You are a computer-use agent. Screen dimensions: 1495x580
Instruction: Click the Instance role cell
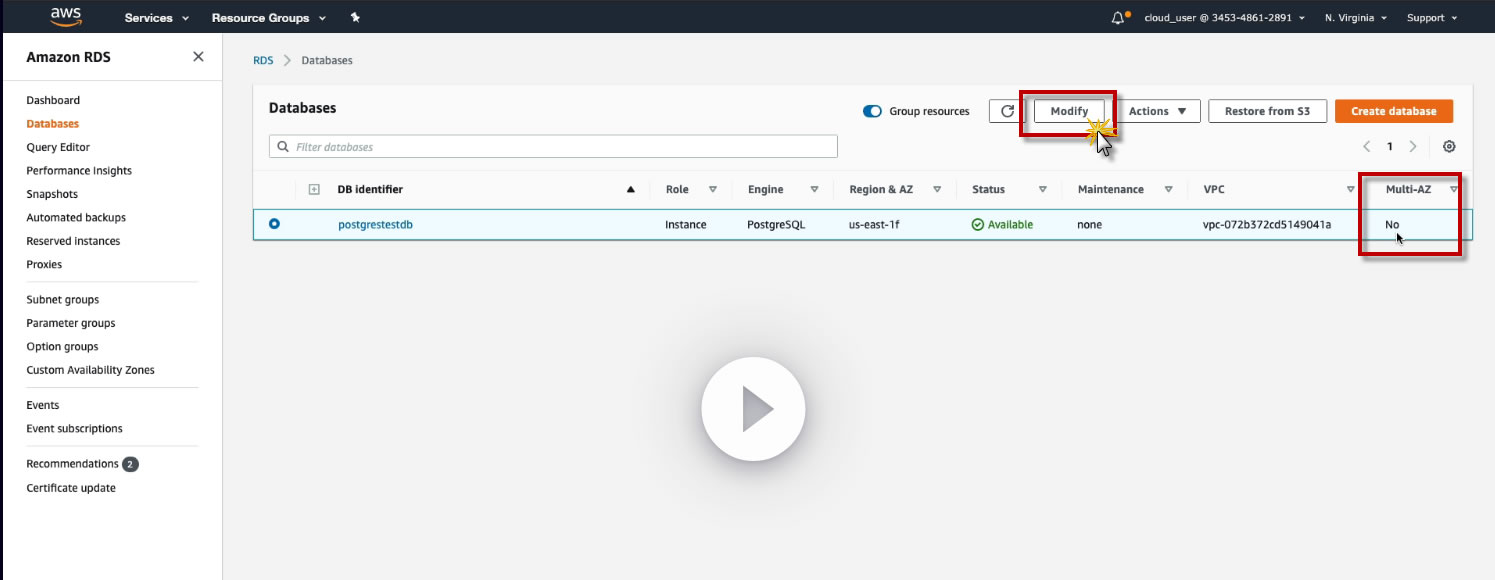pos(686,224)
